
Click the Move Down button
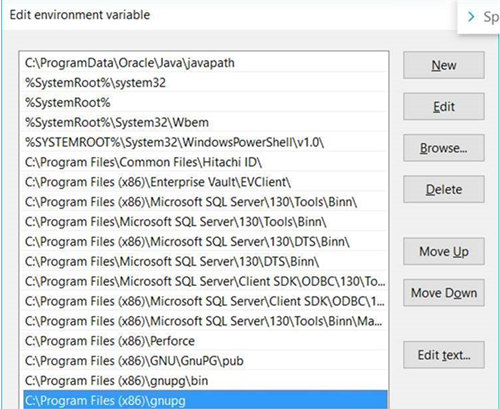pos(444,293)
